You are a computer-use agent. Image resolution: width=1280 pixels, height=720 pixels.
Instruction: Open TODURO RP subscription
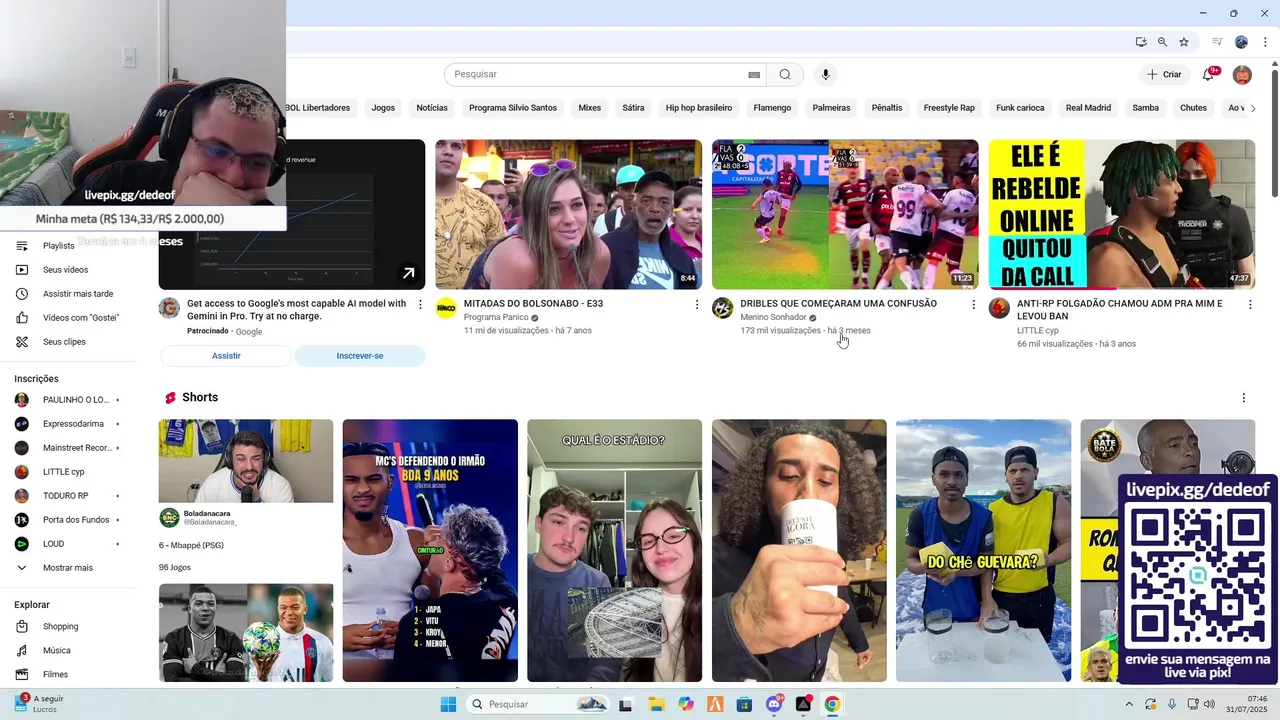point(68,496)
